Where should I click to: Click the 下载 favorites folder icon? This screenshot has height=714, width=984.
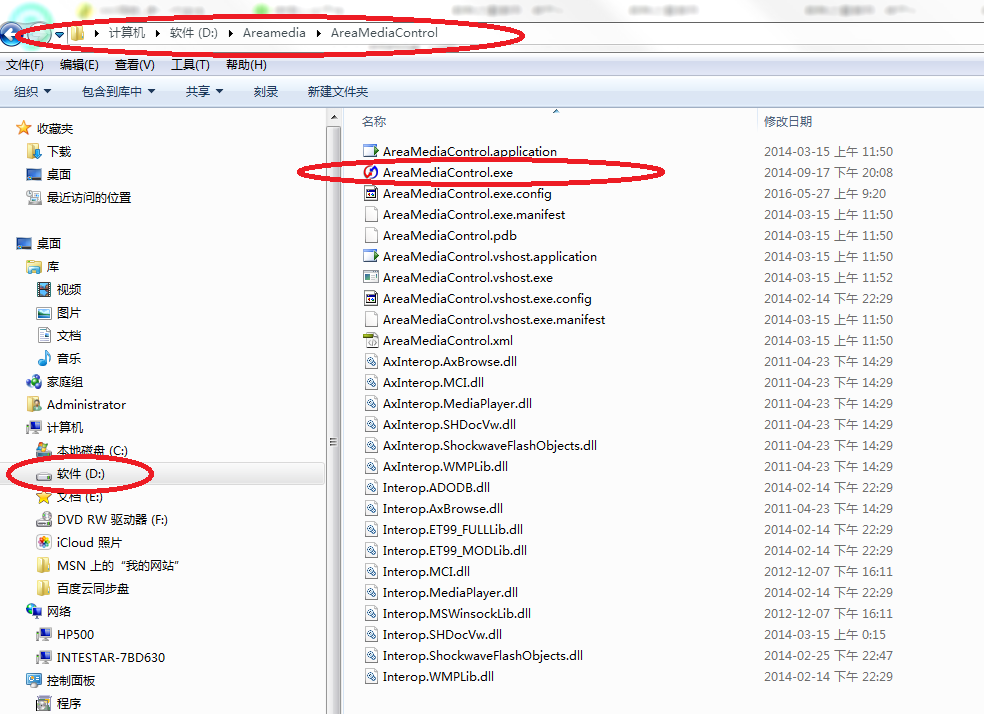(x=34, y=151)
